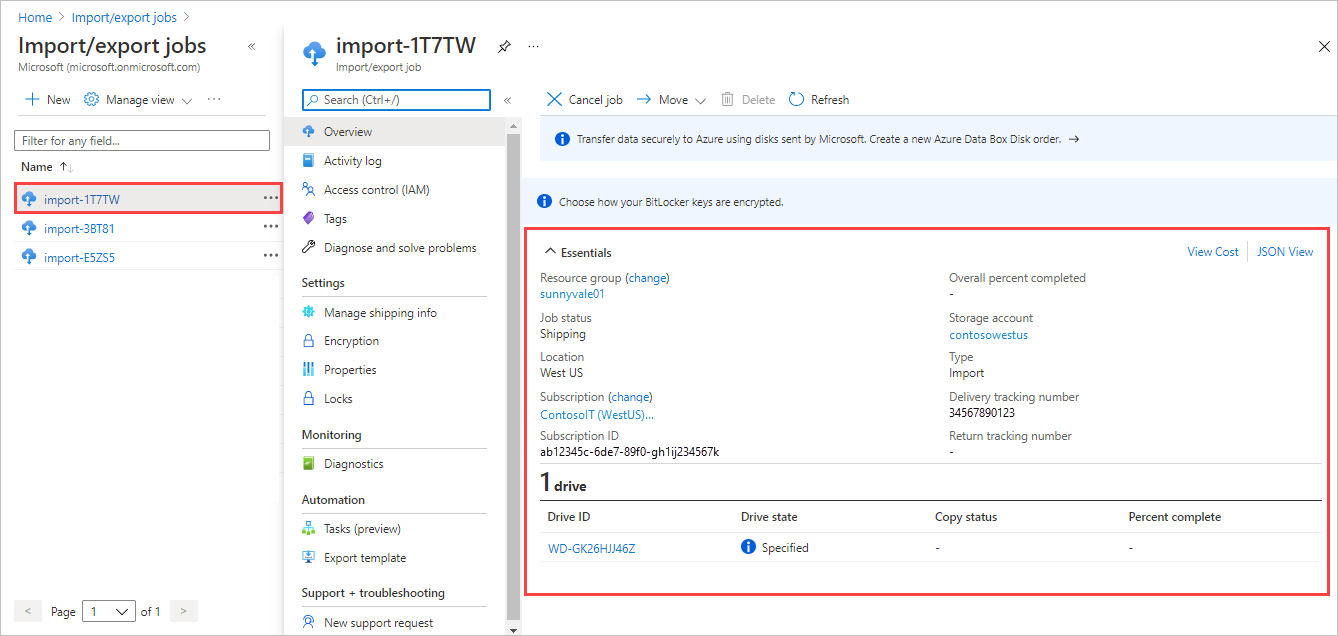Click the Search (Ctrl+/) box
The height and width of the screenshot is (636, 1338).
(x=396, y=100)
